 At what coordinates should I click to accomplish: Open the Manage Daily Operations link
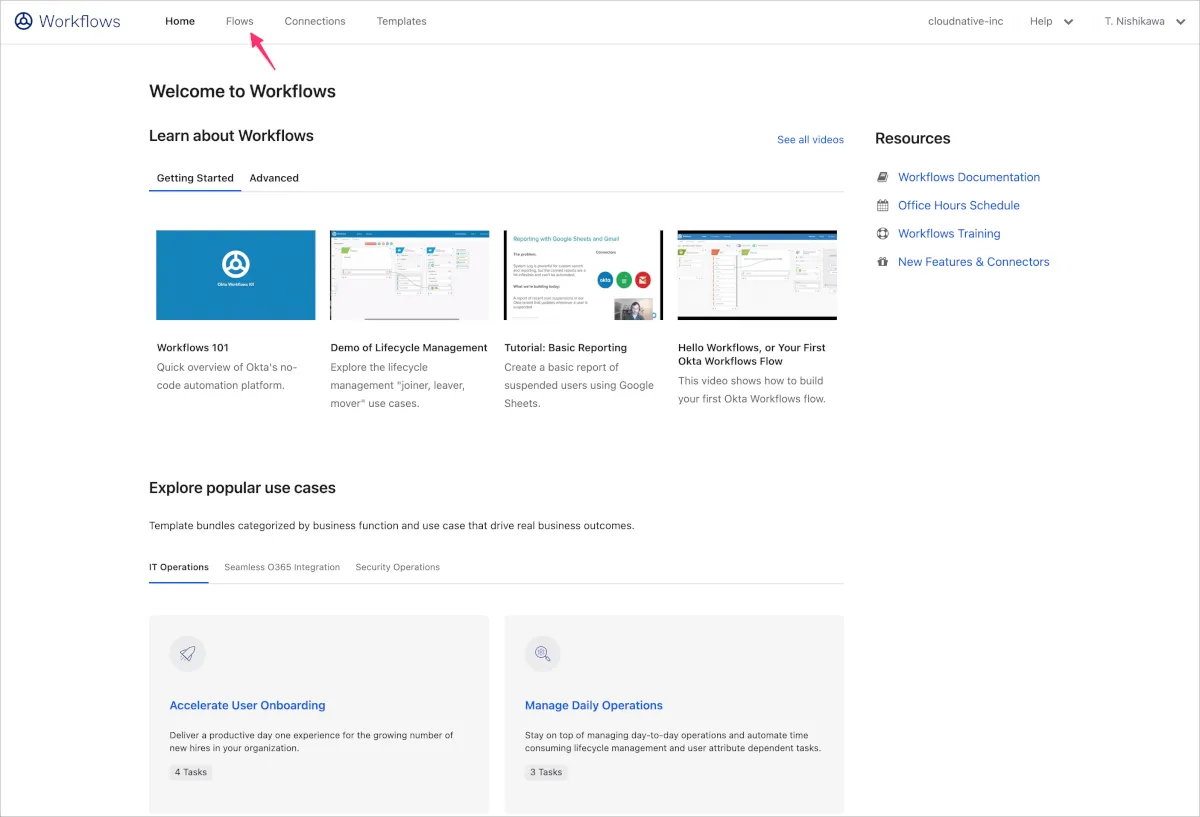click(594, 705)
